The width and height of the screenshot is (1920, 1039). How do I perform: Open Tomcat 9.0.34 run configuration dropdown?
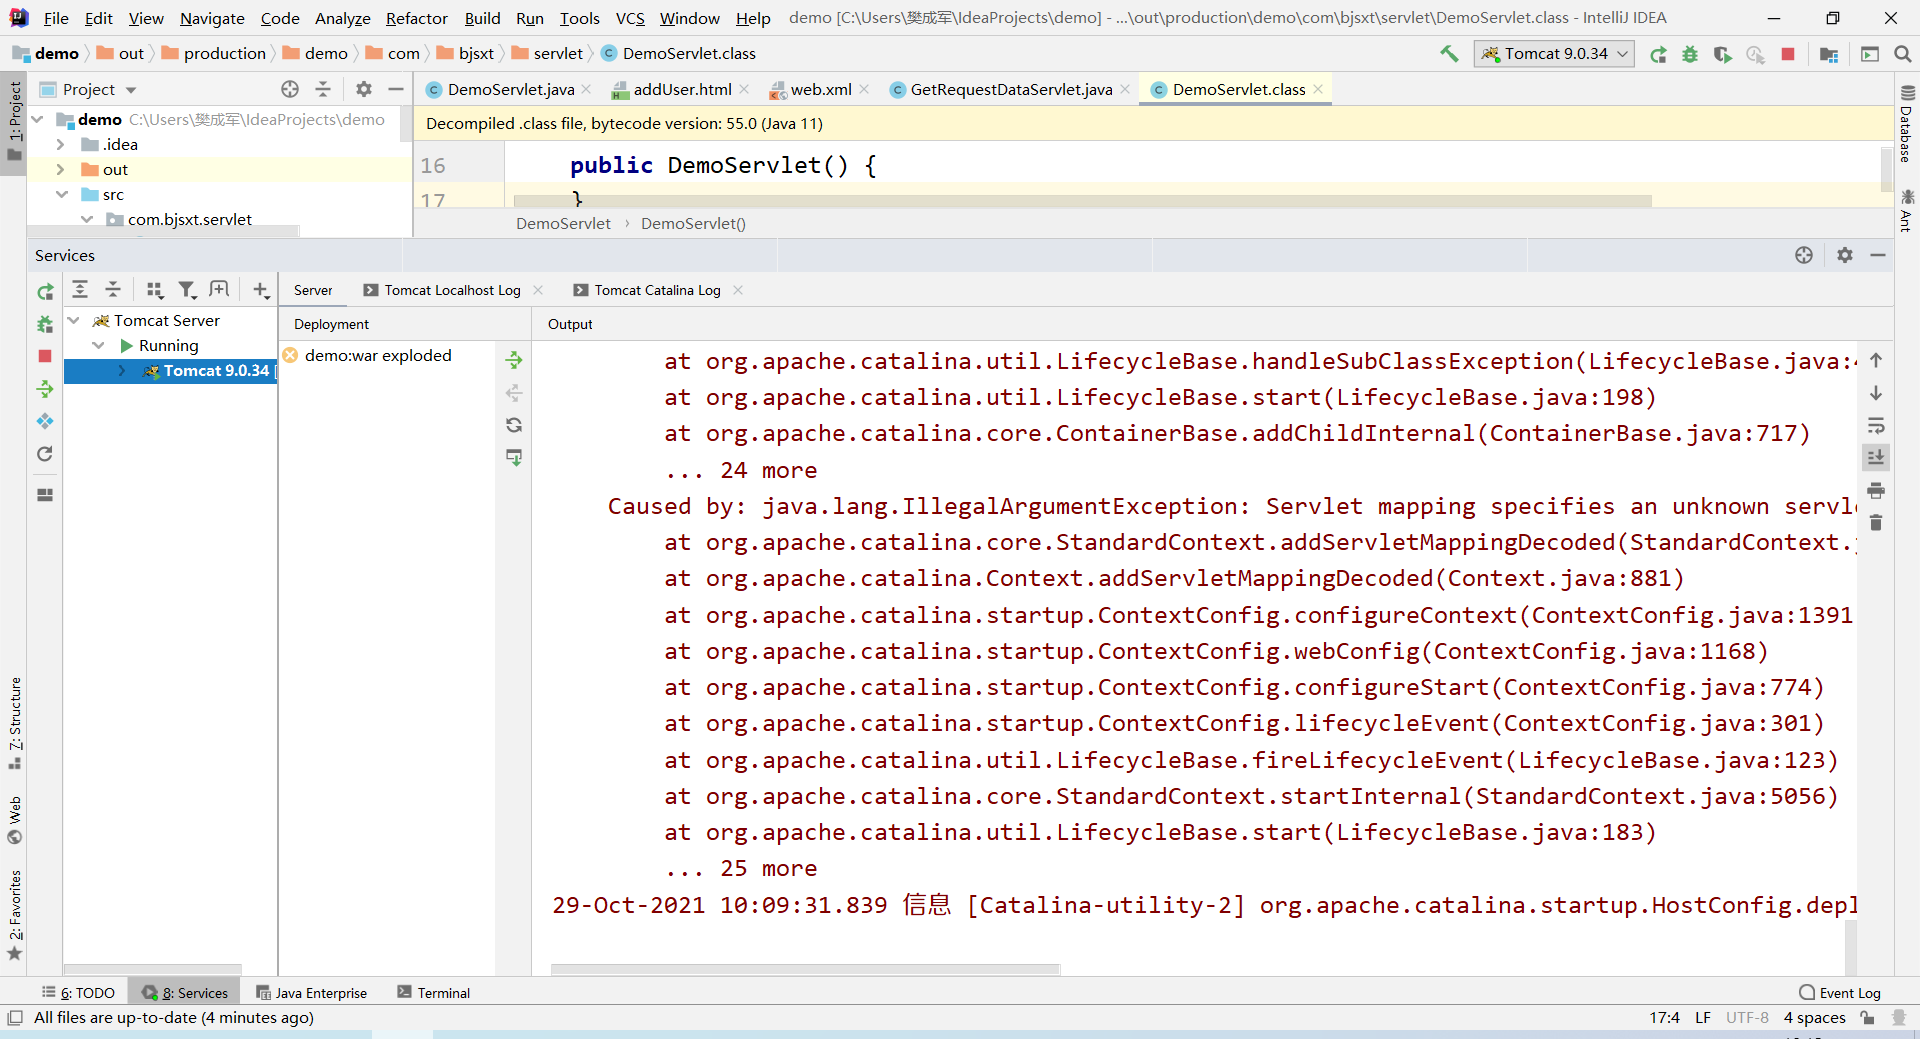(1554, 54)
